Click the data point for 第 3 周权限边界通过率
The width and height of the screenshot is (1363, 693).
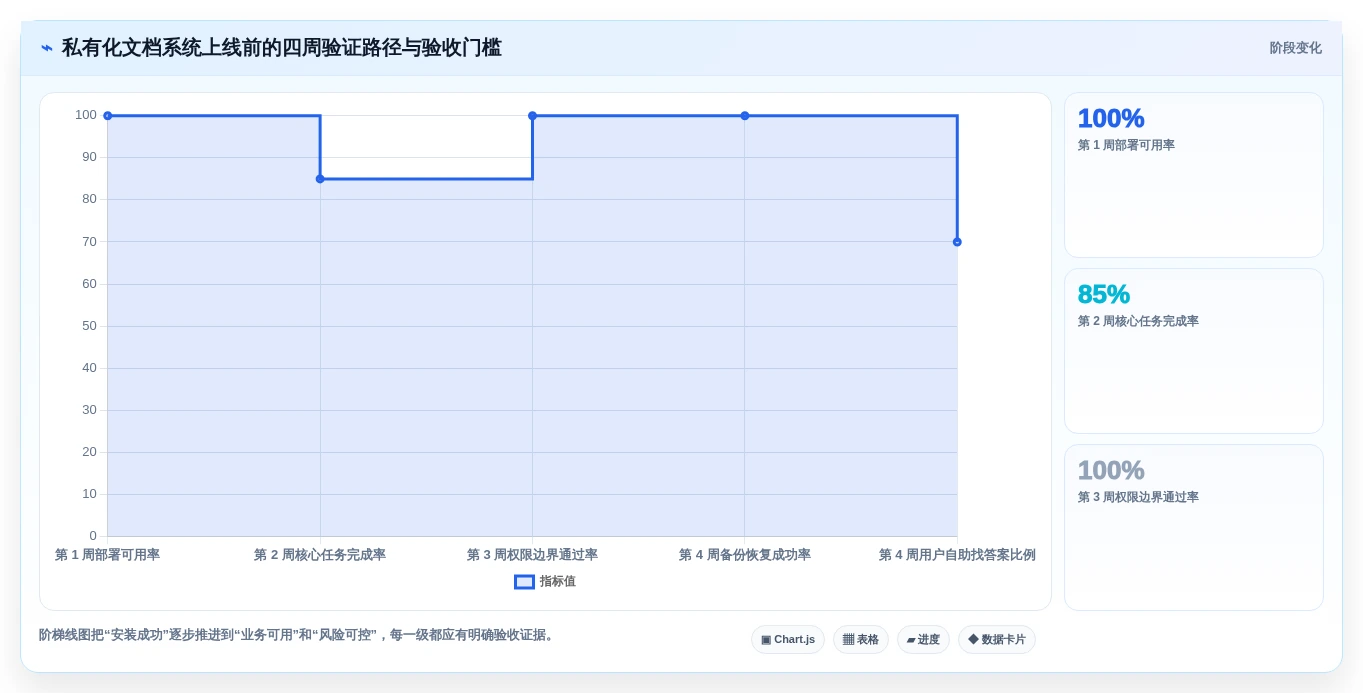(x=532, y=116)
